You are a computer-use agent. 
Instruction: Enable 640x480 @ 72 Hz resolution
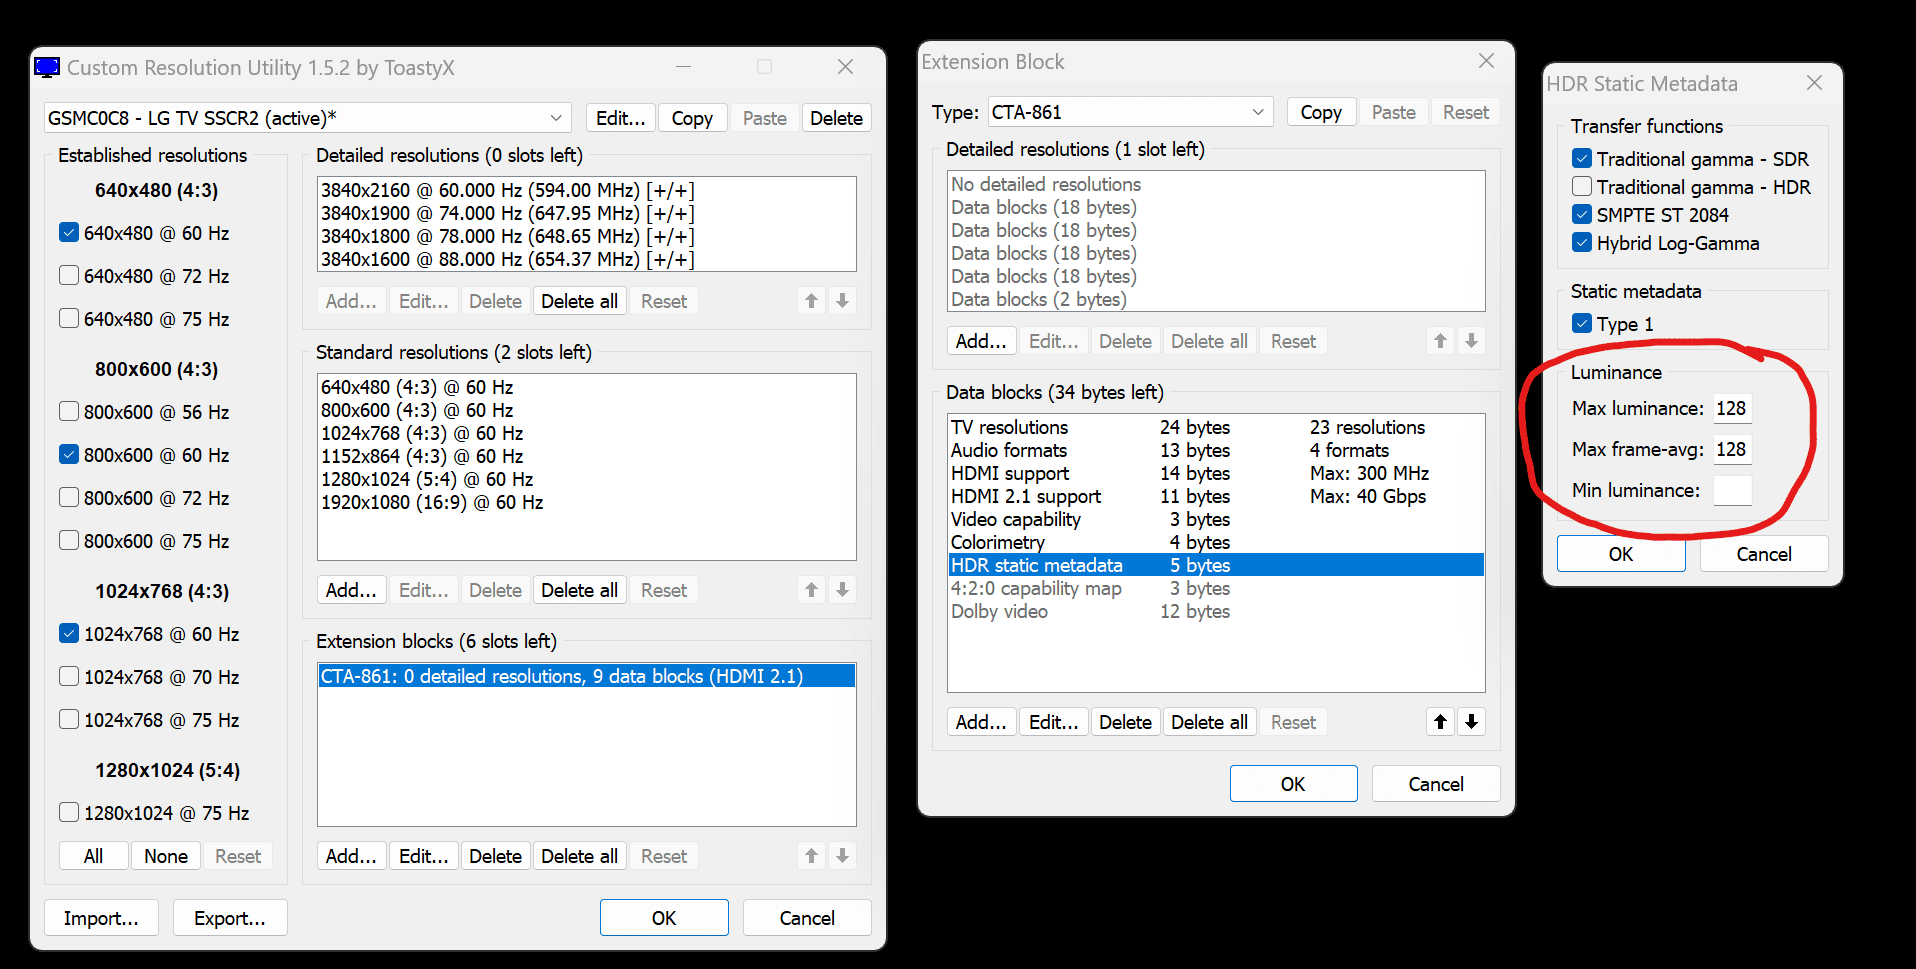(69, 276)
